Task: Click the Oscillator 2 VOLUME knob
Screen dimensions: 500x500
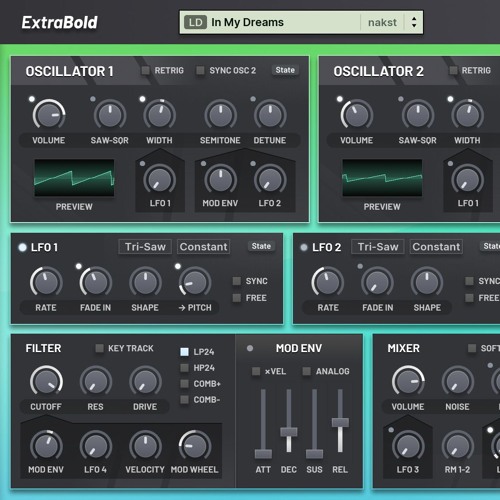Action: [x=357, y=115]
